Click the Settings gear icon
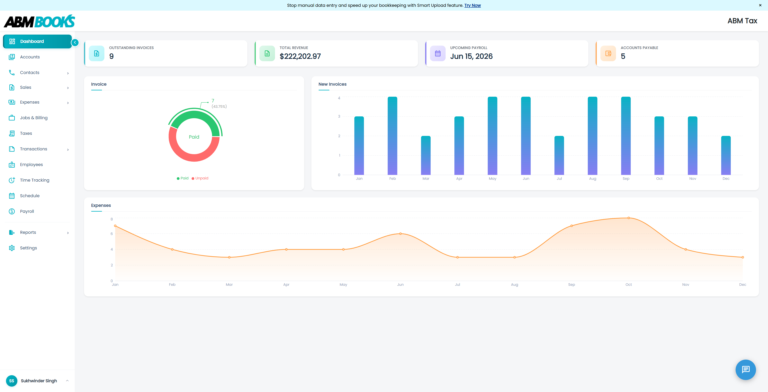This screenshot has width=768, height=392. coord(12,248)
